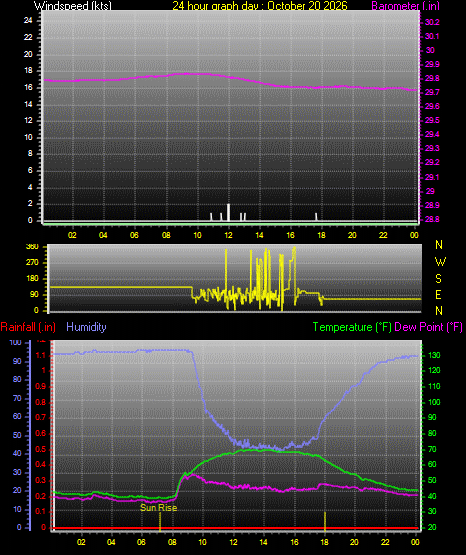This screenshot has height=555, width=466.
Task: Click hour 16 under the windspeed graph
Action: tap(290, 235)
